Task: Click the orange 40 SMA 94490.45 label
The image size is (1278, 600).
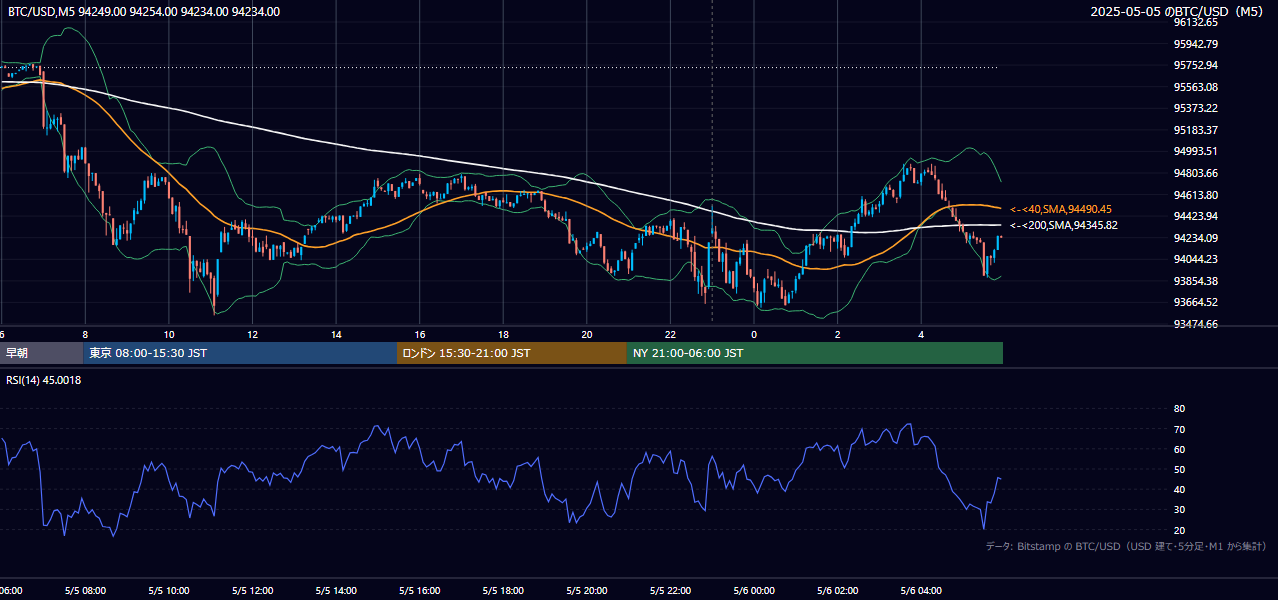Action: [x=1061, y=209]
